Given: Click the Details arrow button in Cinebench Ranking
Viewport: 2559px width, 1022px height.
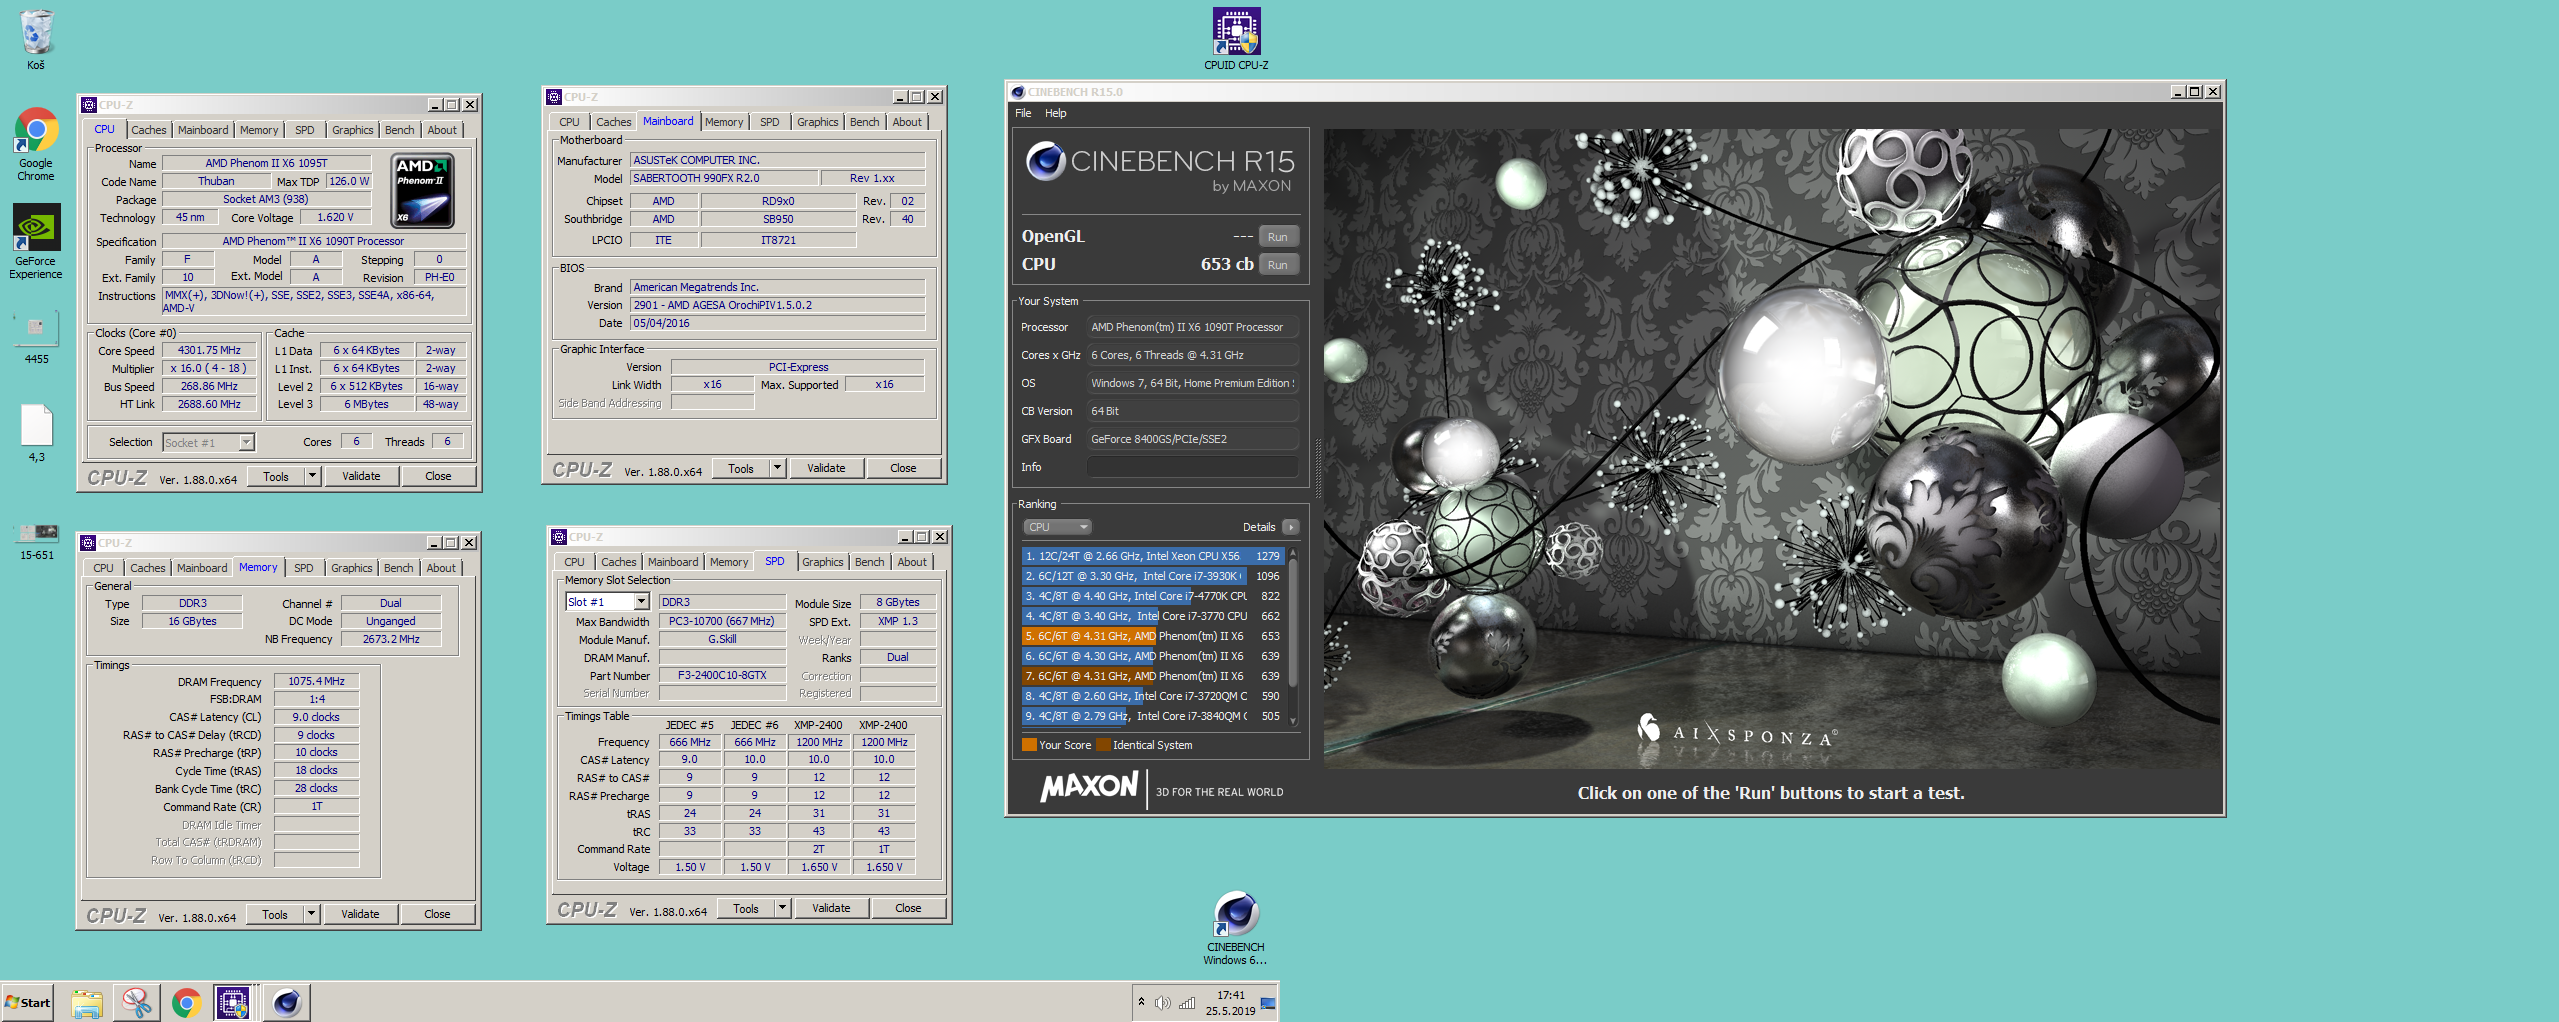Looking at the screenshot, I should (x=1291, y=527).
